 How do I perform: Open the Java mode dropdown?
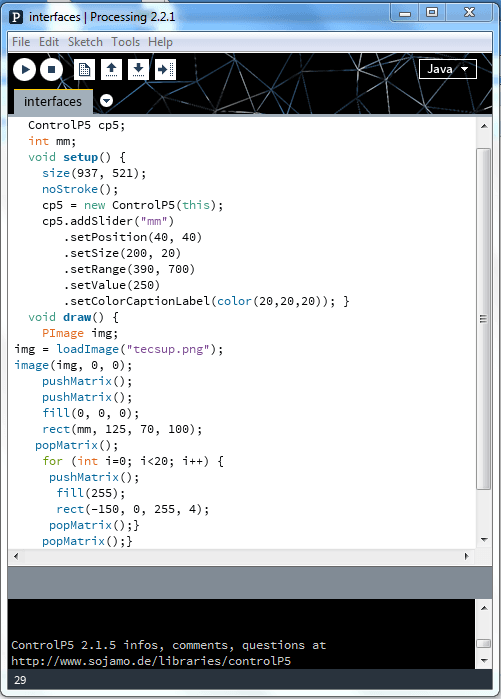pos(448,69)
